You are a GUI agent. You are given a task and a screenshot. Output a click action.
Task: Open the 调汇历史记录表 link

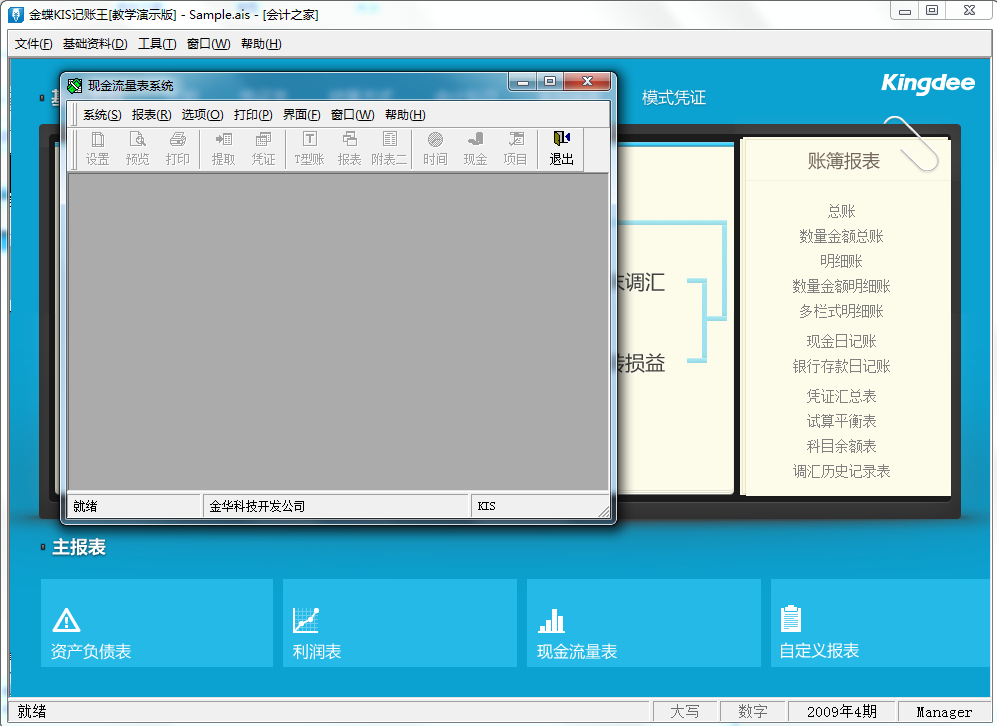coord(841,472)
